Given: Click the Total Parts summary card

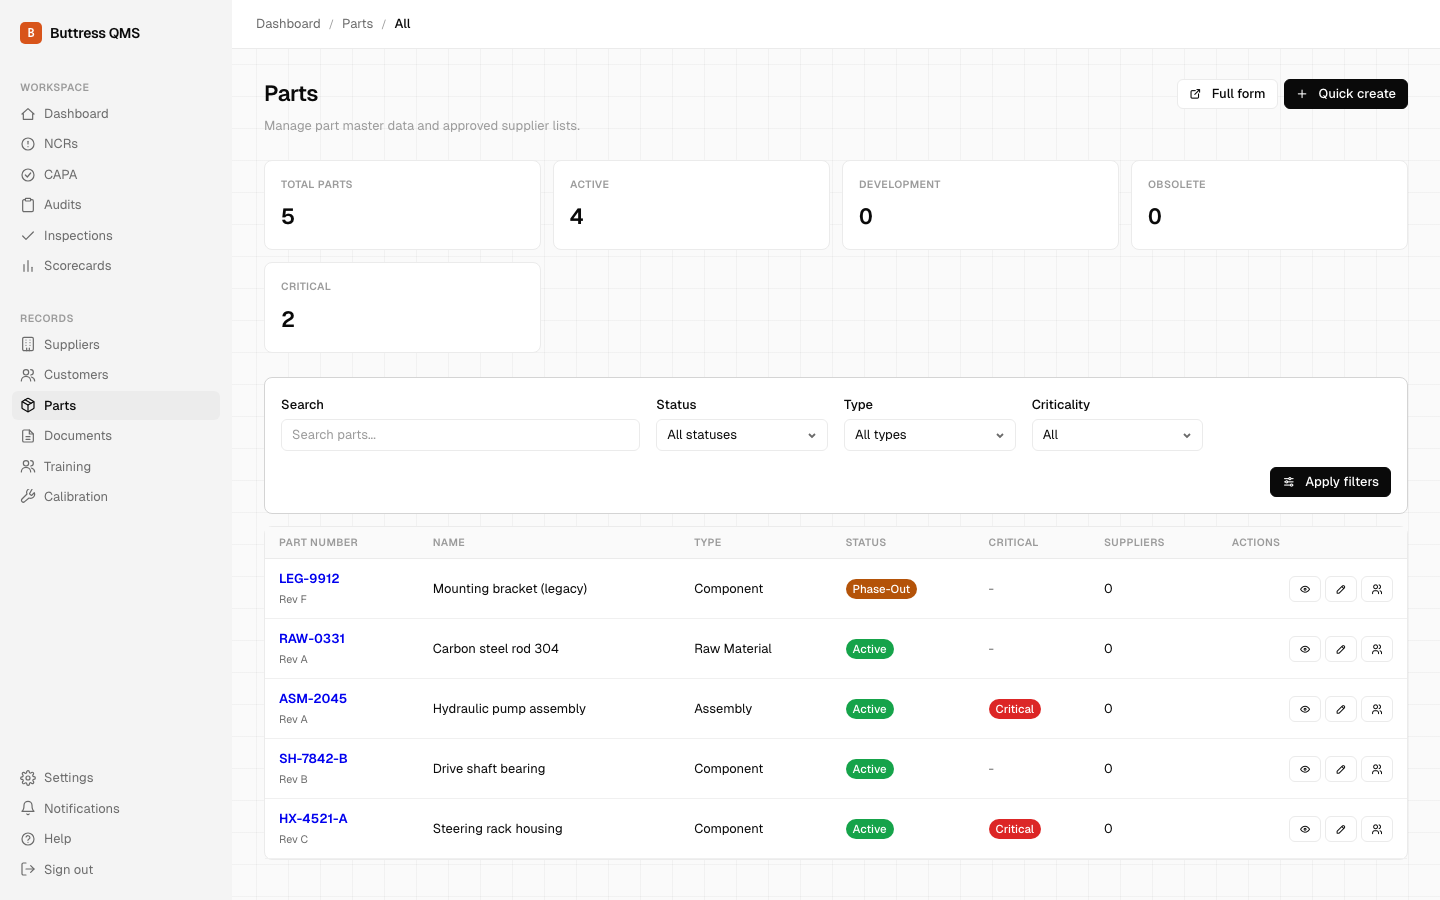Looking at the screenshot, I should point(402,205).
